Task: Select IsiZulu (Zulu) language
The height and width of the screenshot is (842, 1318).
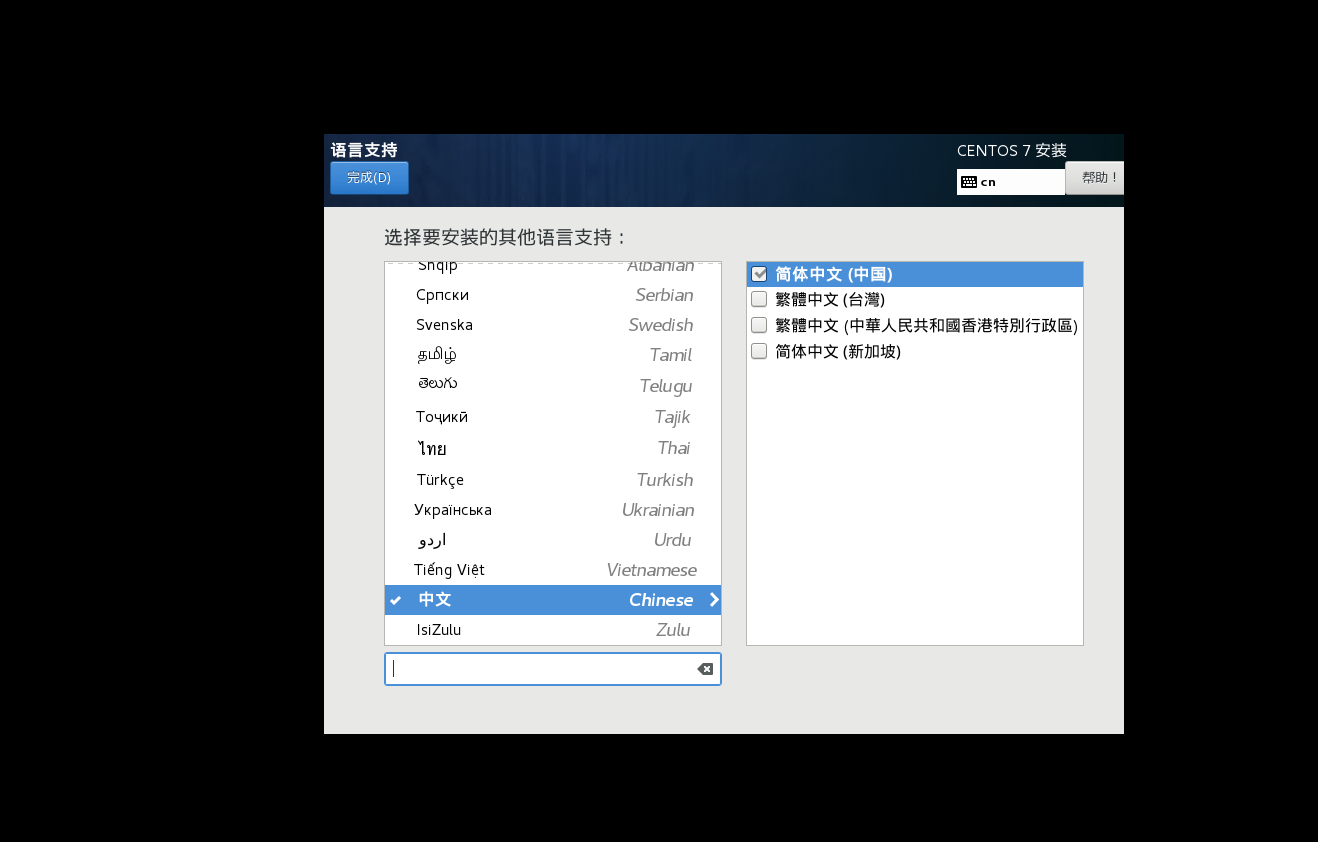Action: coord(552,630)
